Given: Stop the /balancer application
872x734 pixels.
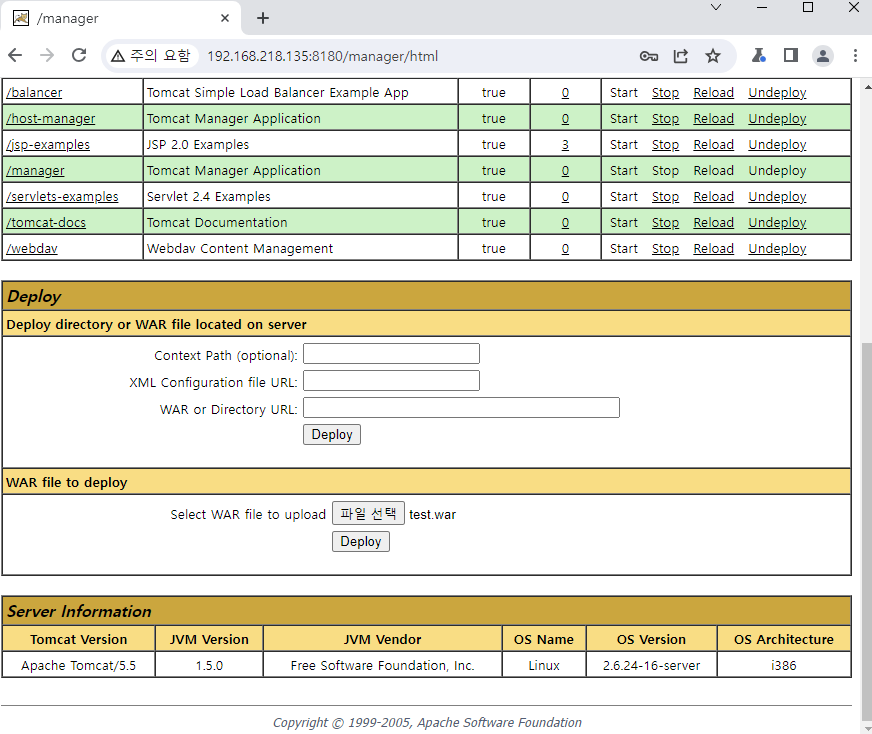Looking at the screenshot, I should point(665,92).
